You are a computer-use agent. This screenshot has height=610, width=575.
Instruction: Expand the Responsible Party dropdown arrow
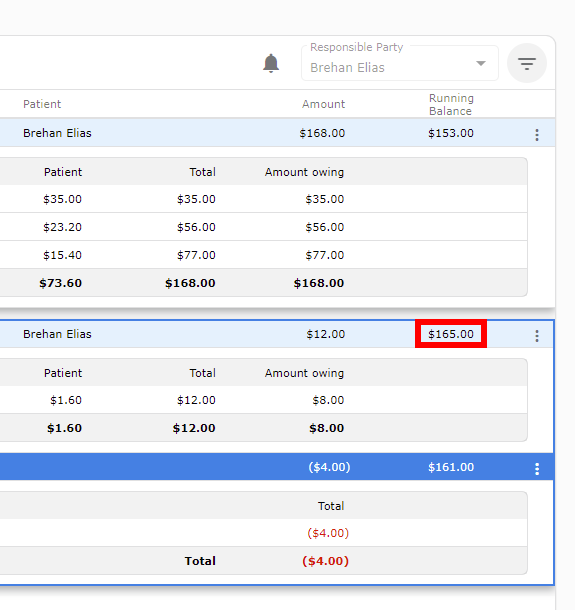click(x=481, y=63)
